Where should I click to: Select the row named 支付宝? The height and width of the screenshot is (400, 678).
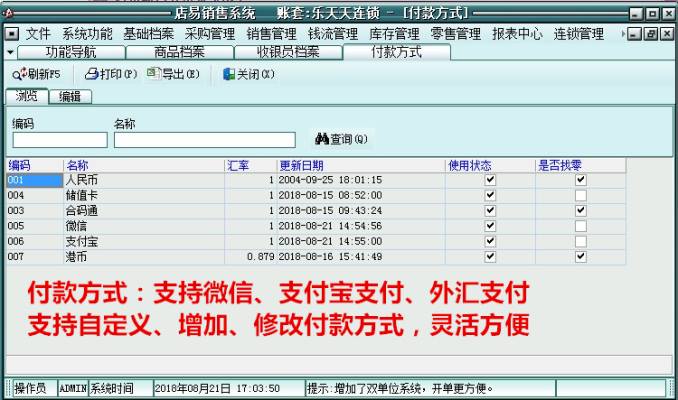[x=316, y=241]
